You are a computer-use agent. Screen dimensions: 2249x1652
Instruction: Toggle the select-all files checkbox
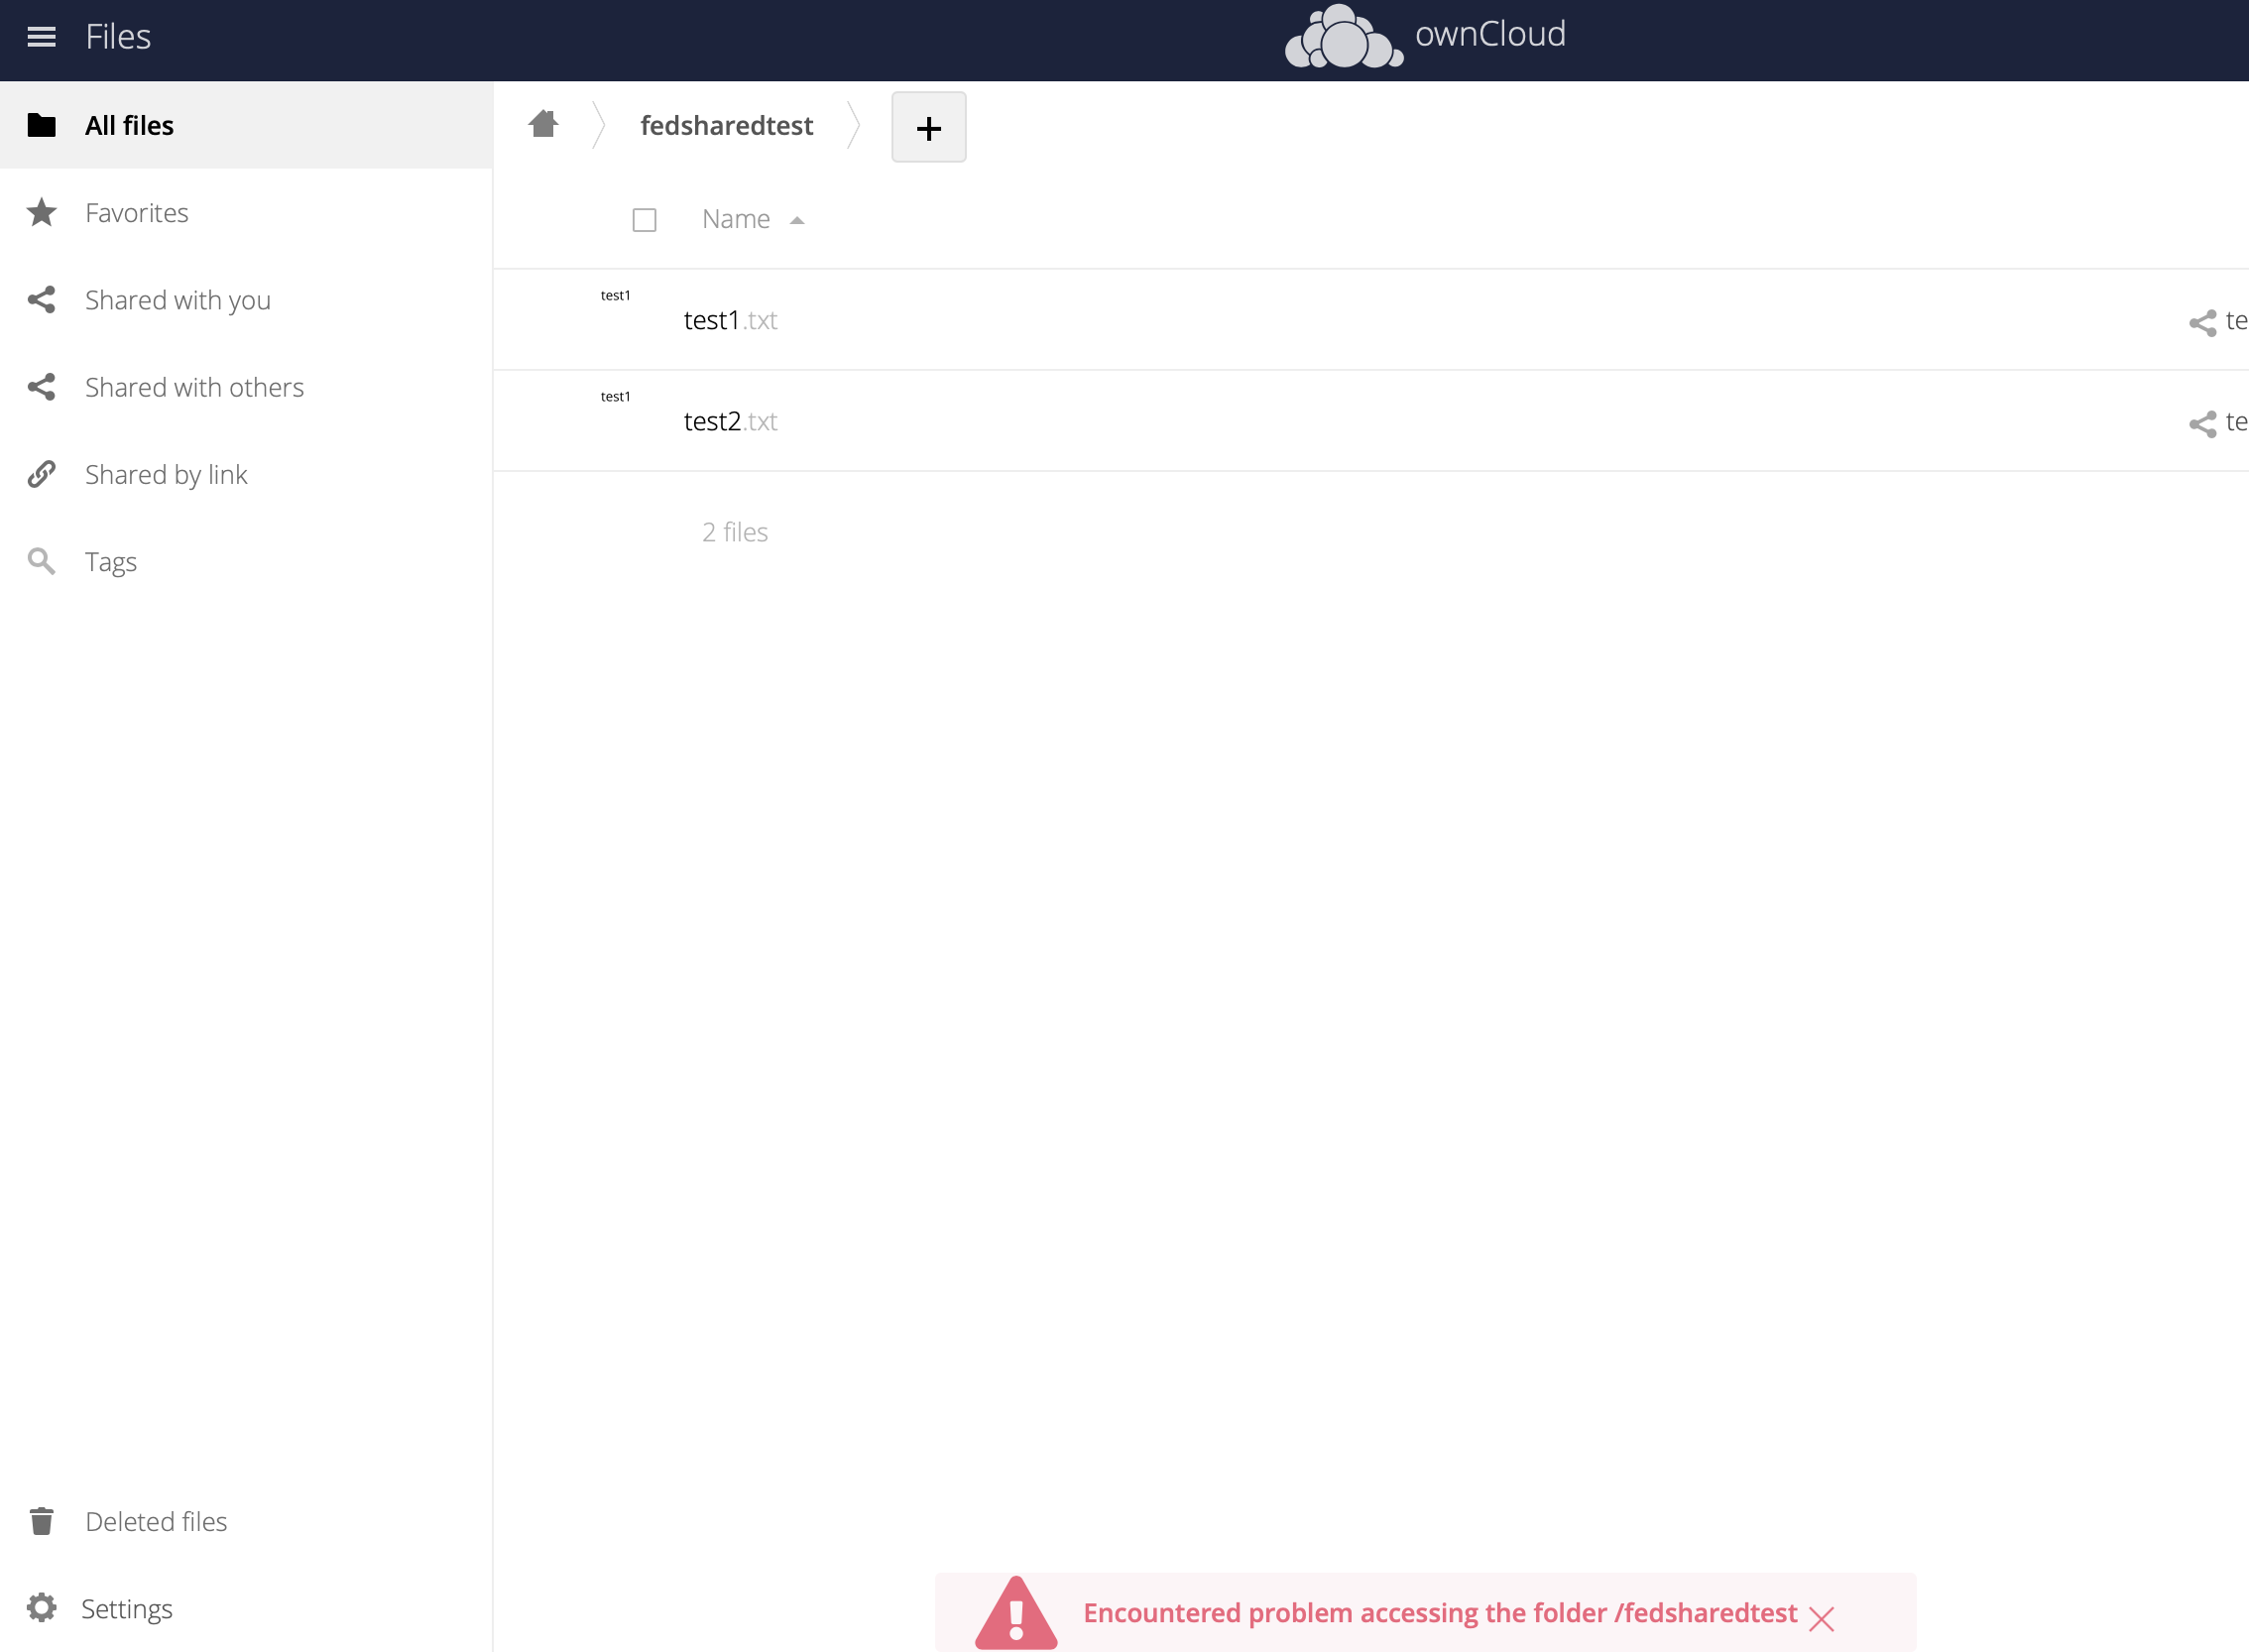pyautogui.click(x=644, y=220)
